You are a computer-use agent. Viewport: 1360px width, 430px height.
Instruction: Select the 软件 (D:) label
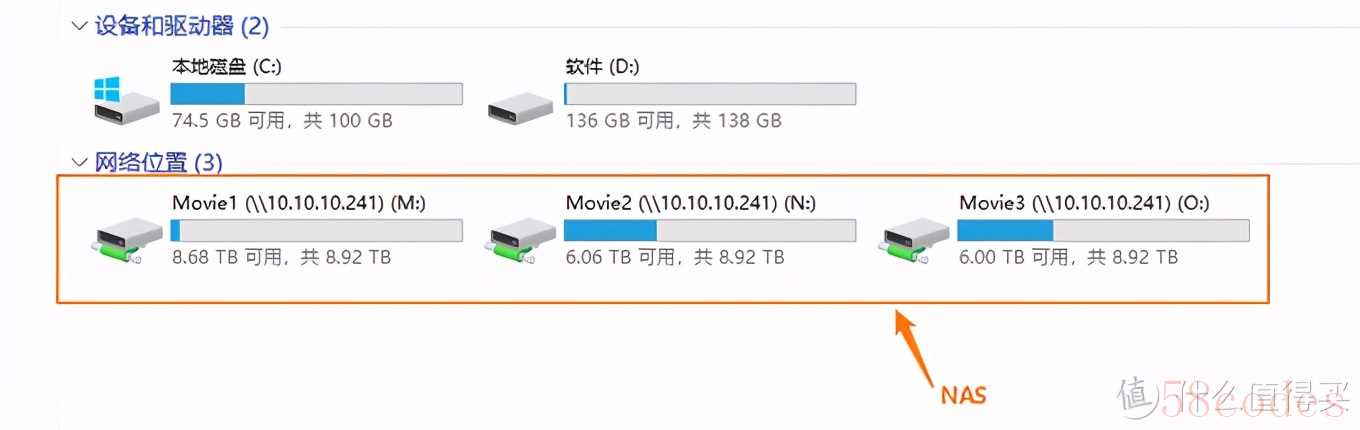coord(602,66)
